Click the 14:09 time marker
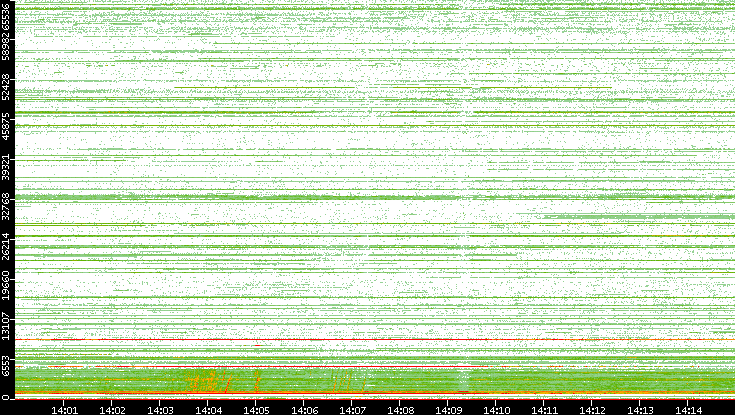The width and height of the screenshot is (735, 415). click(449, 409)
